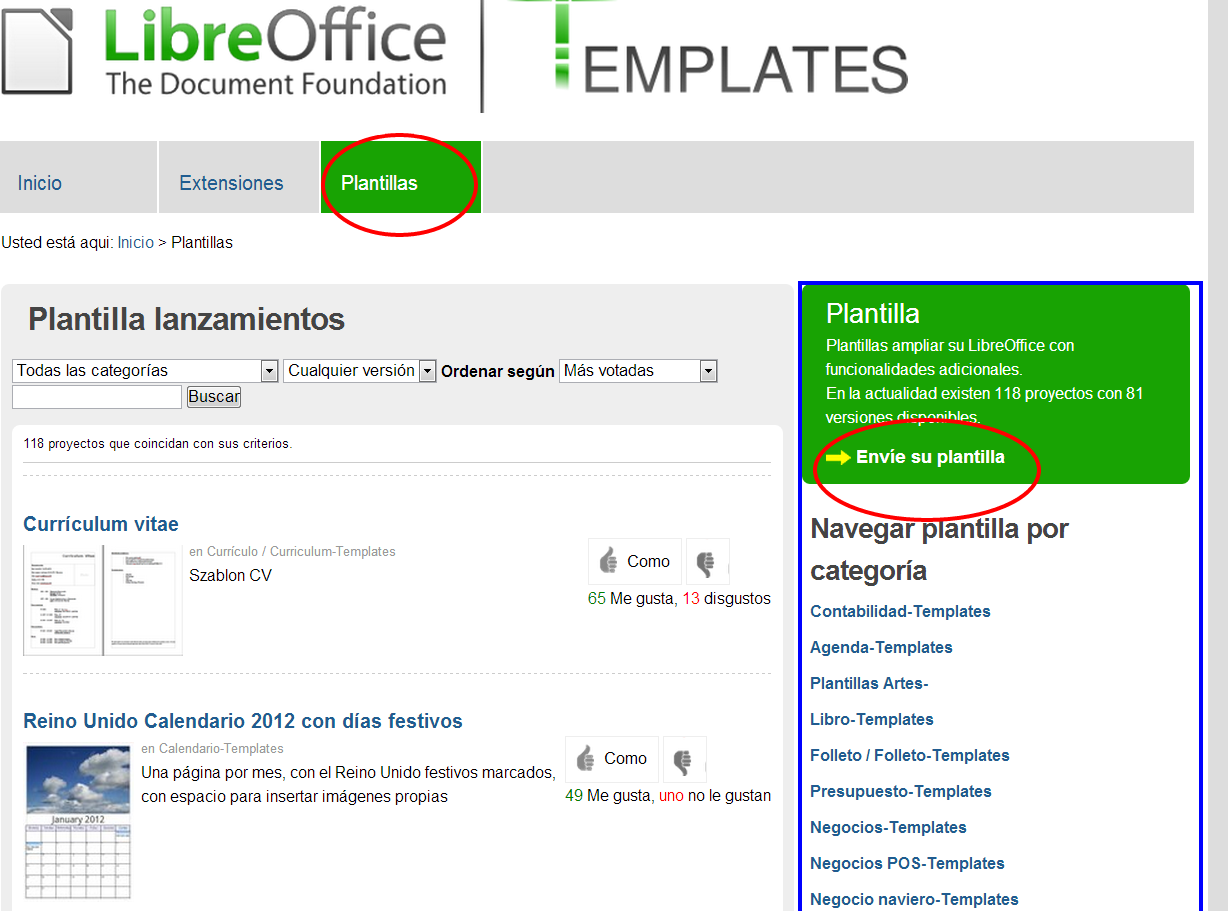Open Cualquier versión dropdown
This screenshot has width=1228, height=911.
pyautogui.click(x=360, y=371)
